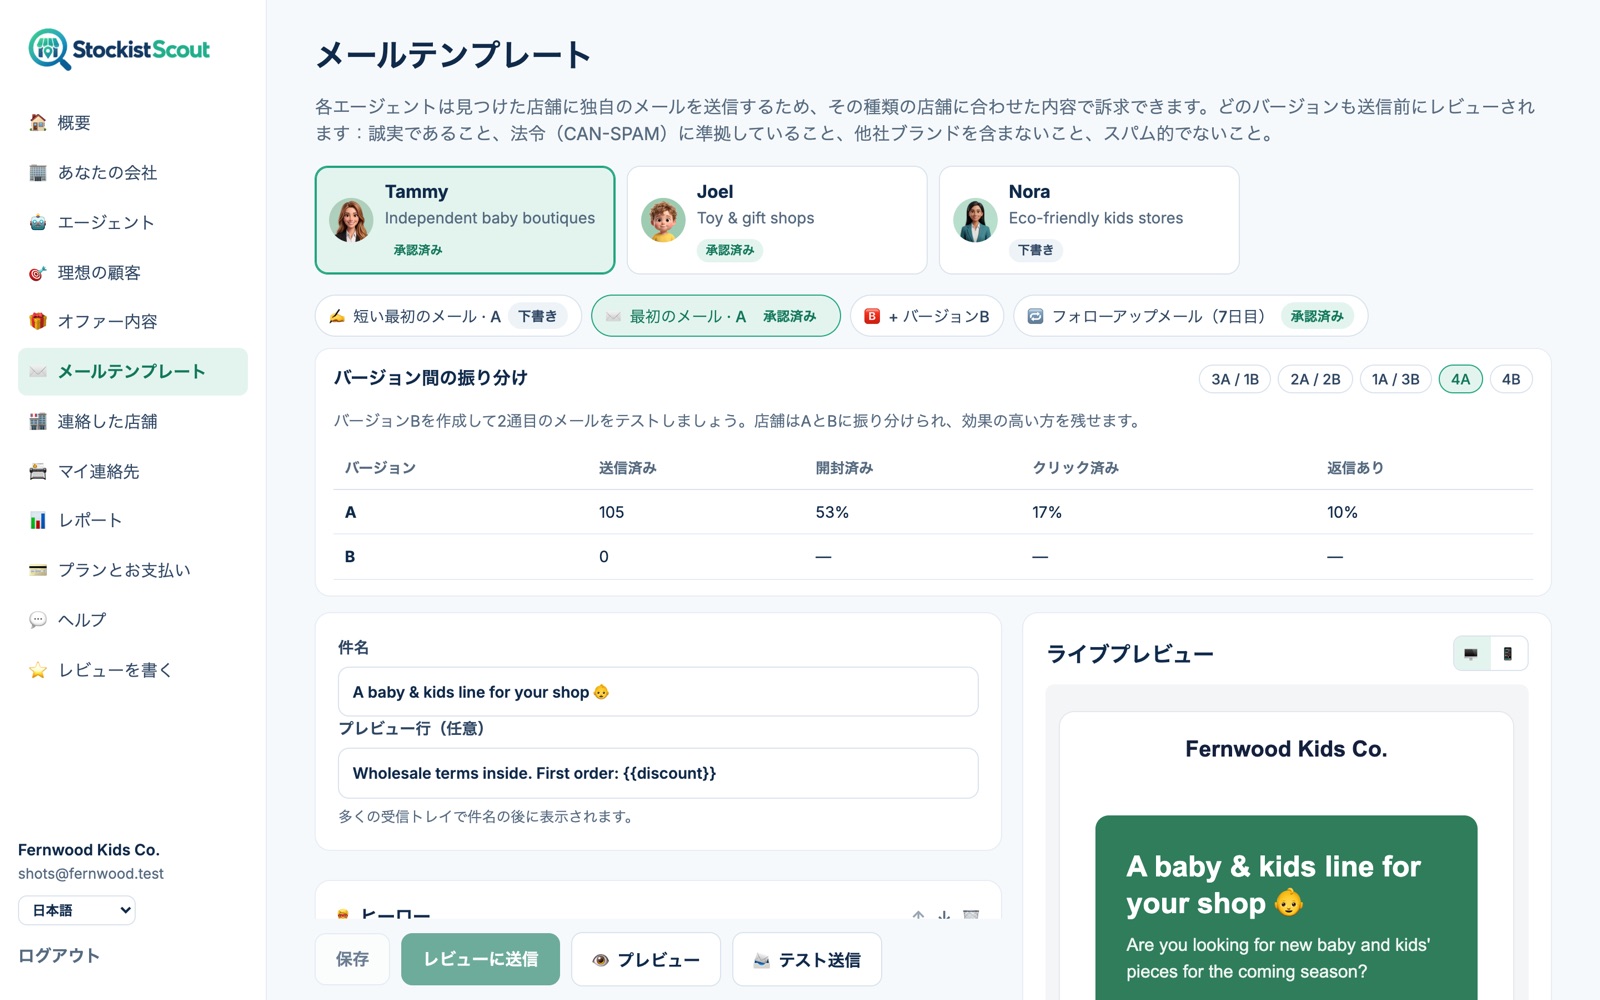Click the テスト送信 button
Viewport: 1600px width, 1000px height.
[x=807, y=959]
